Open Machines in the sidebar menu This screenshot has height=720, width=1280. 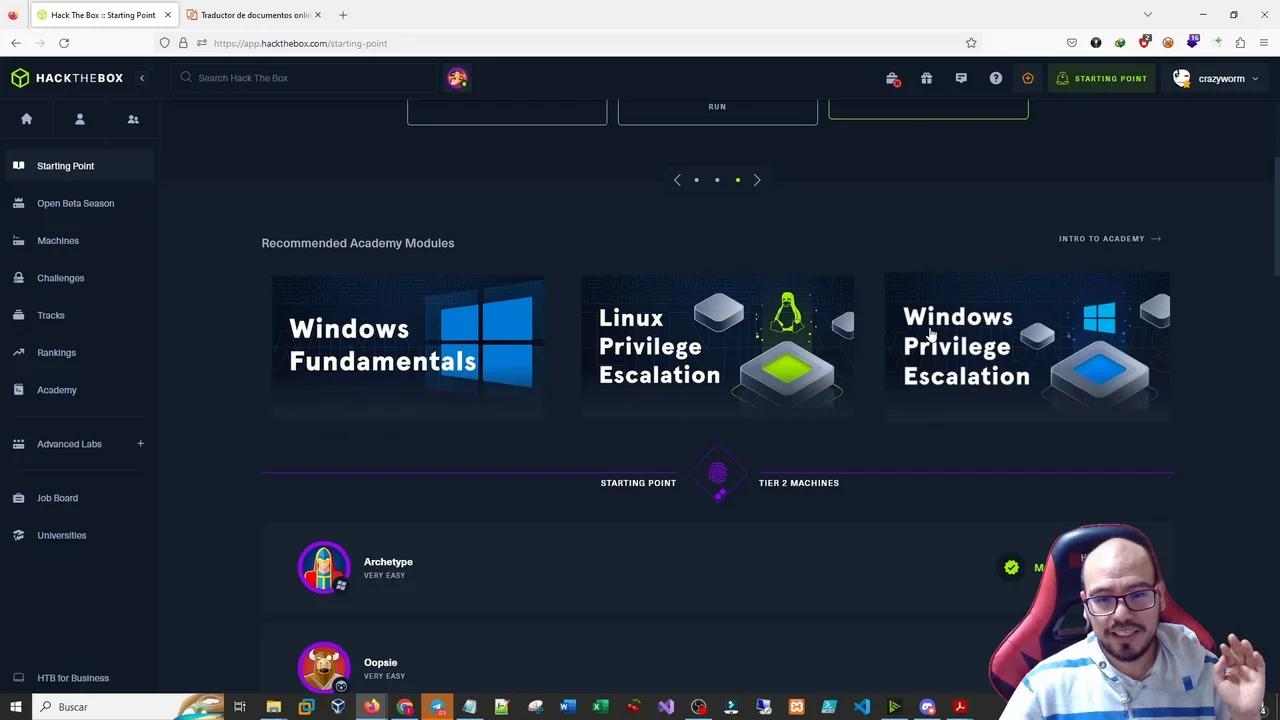58,241
